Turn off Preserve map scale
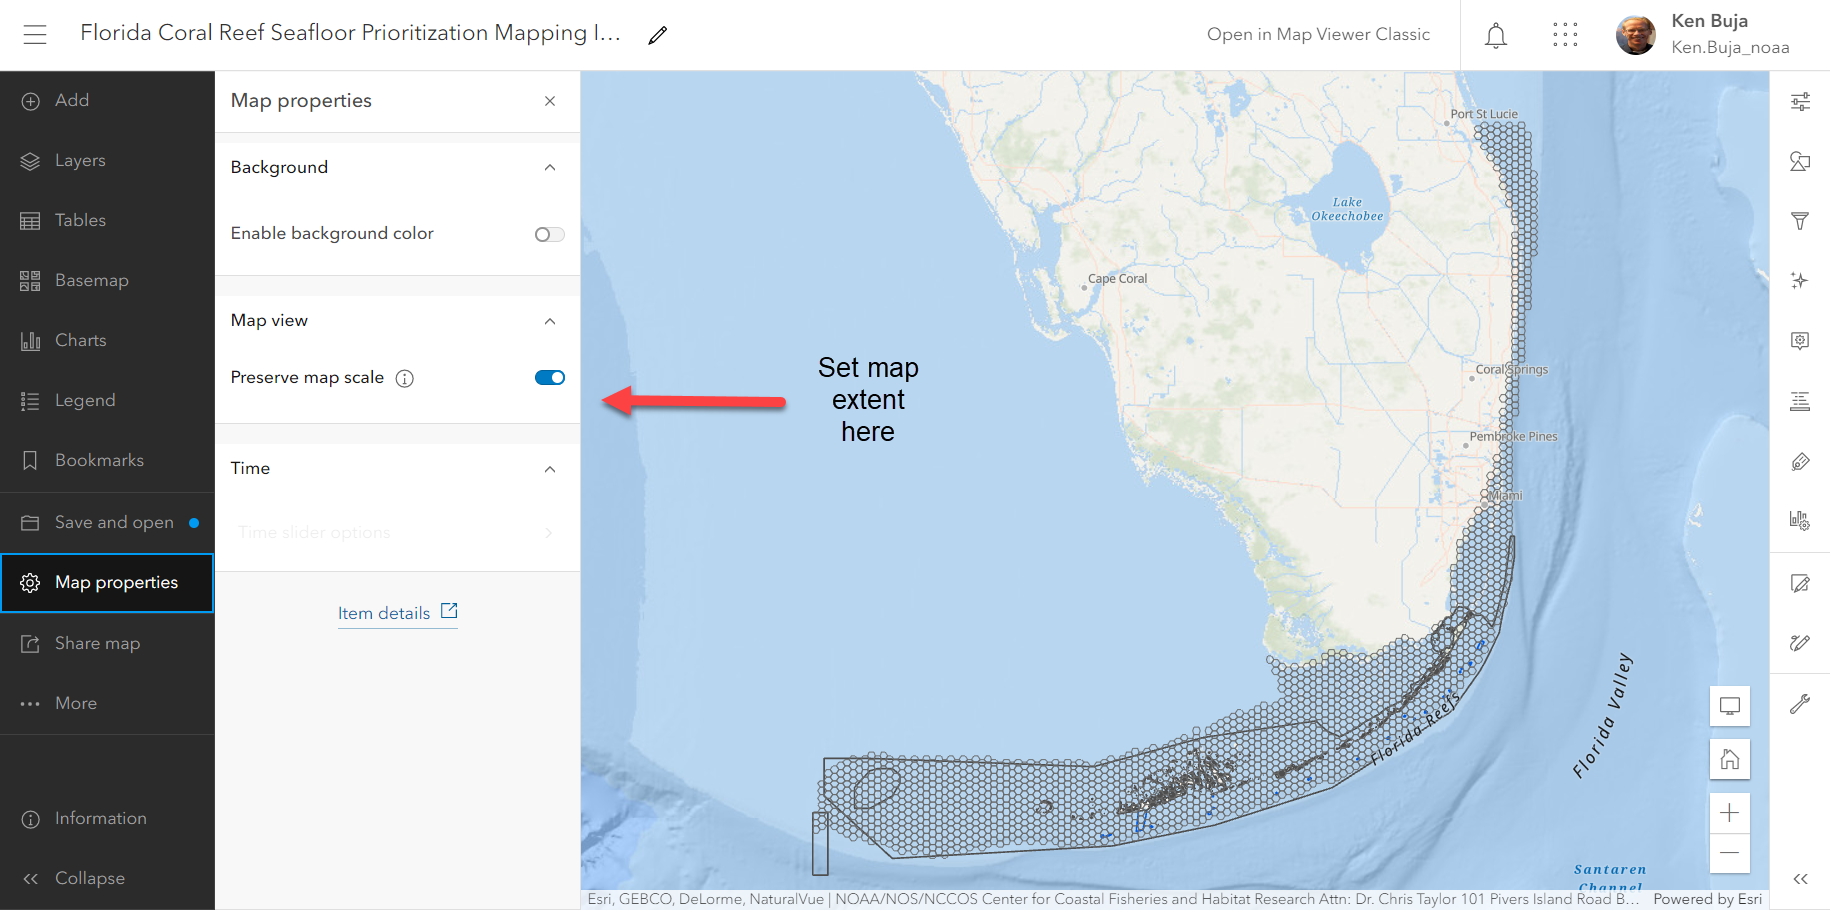This screenshot has width=1830, height=910. tap(549, 378)
